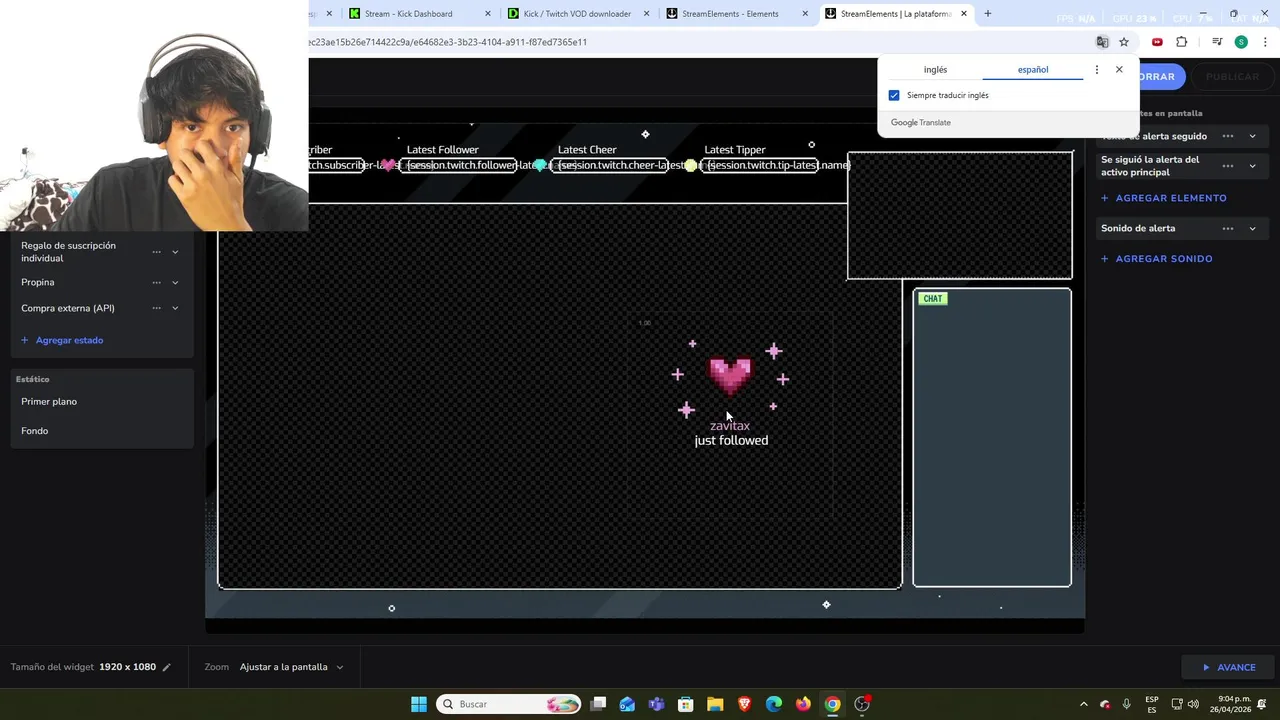Edit widget size with pencil icon

(167, 667)
